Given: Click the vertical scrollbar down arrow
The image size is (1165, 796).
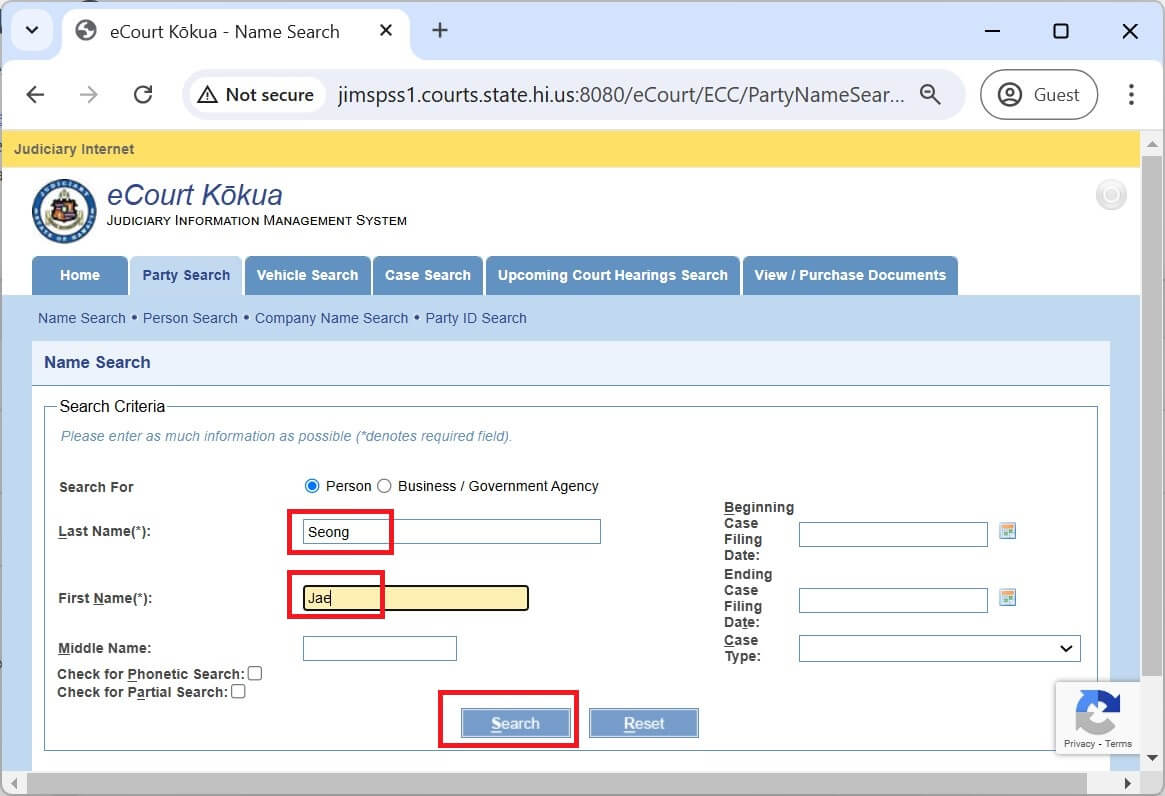Looking at the screenshot, I should (1152, 758).
